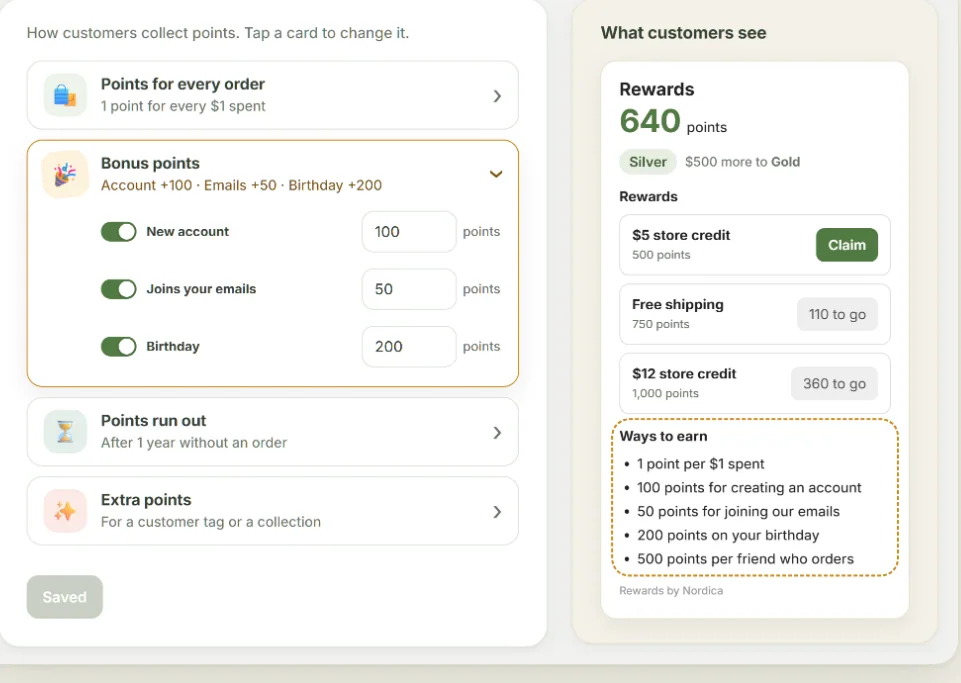
Task: Open the Points run out chevron
Action: [497, 433]
